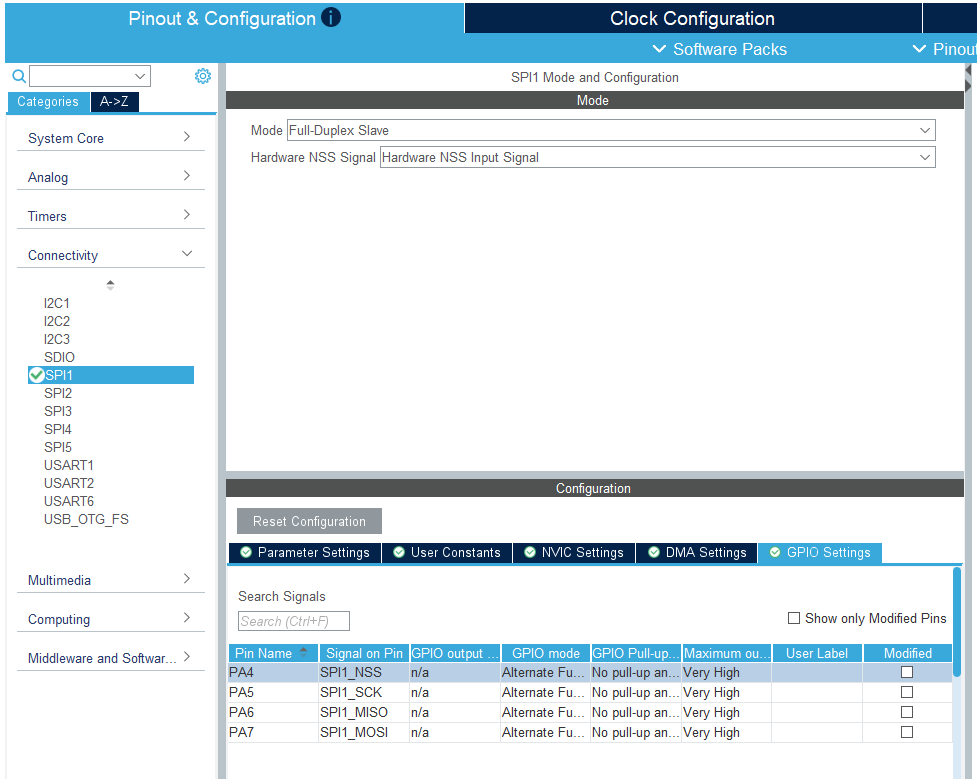
Task: Expand the Computing category
Action: point(110,619)
